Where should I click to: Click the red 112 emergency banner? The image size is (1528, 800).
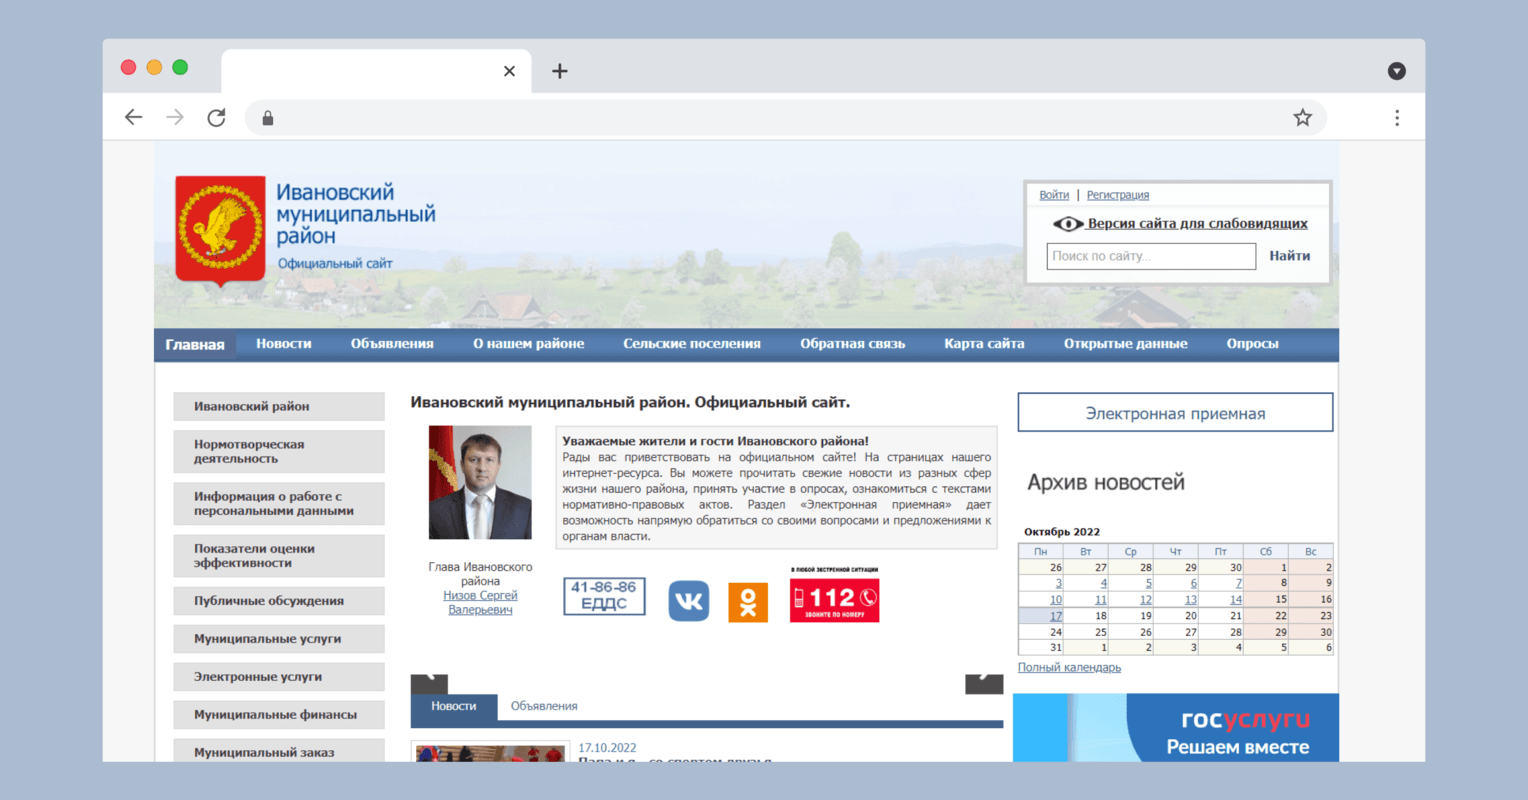(834, 598)
